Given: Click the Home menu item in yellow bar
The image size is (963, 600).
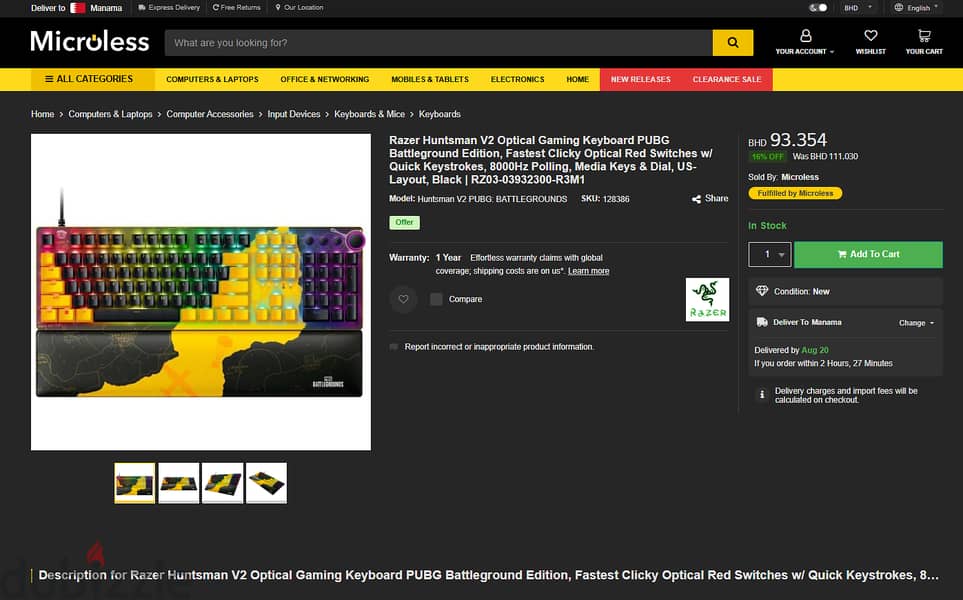Looking at the screenshot, I should tap(577, 80).
